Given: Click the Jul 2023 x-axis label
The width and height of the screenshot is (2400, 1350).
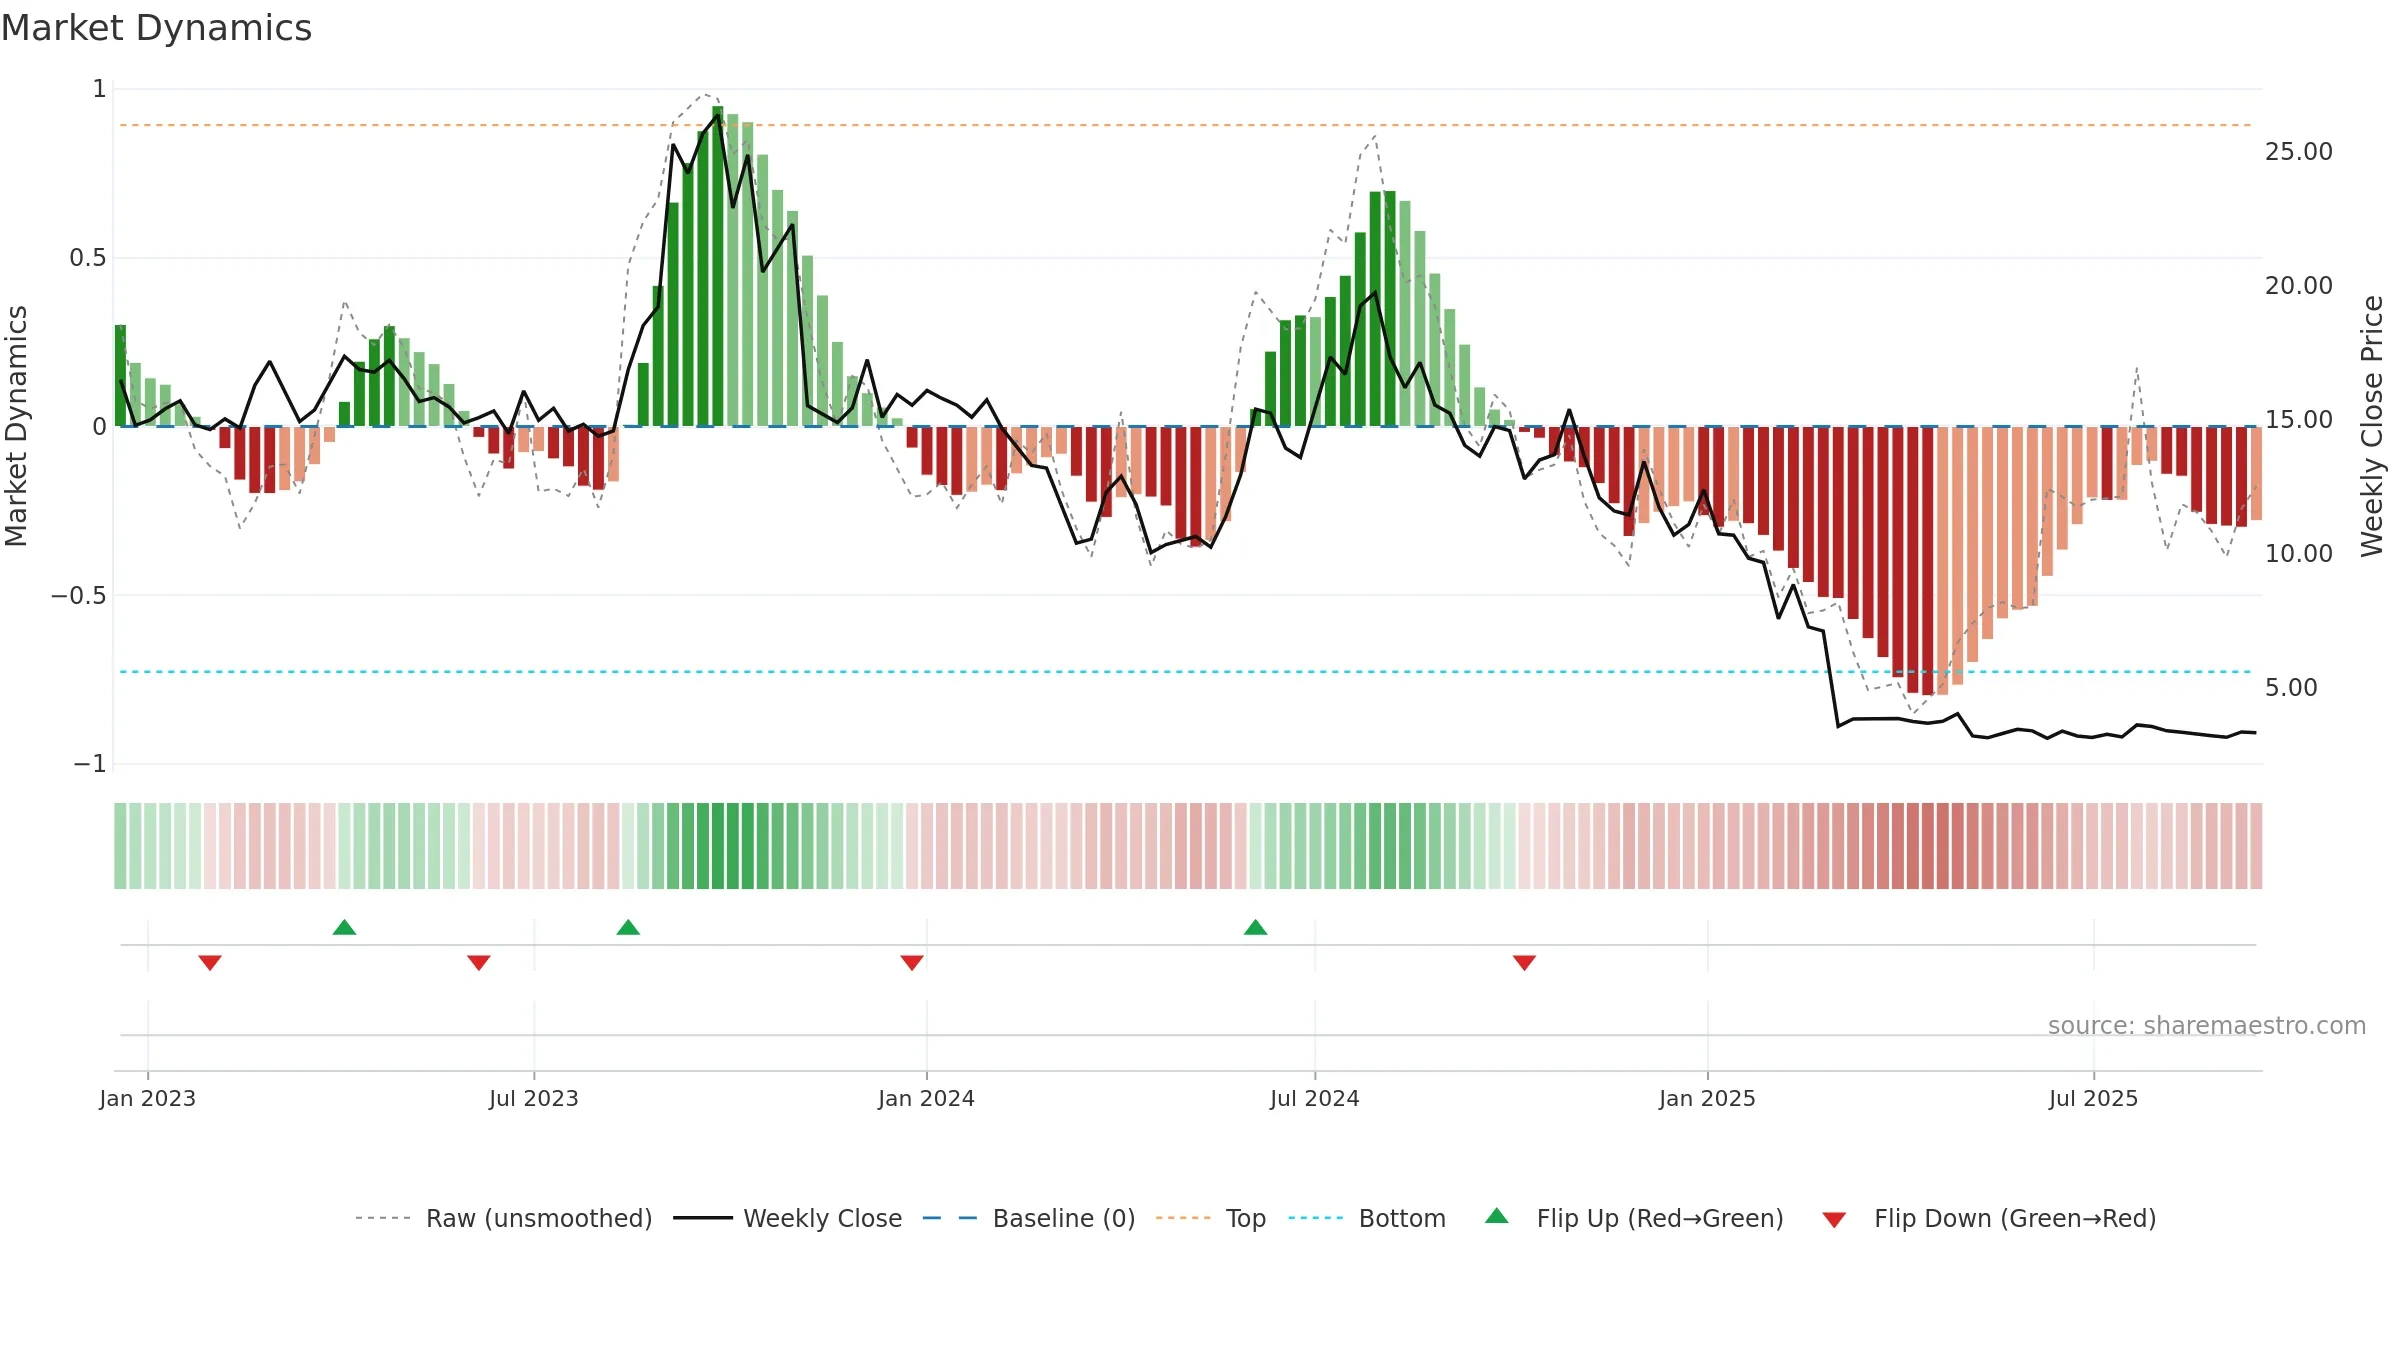Looking at the screenshot, I should coord(534,1098).
